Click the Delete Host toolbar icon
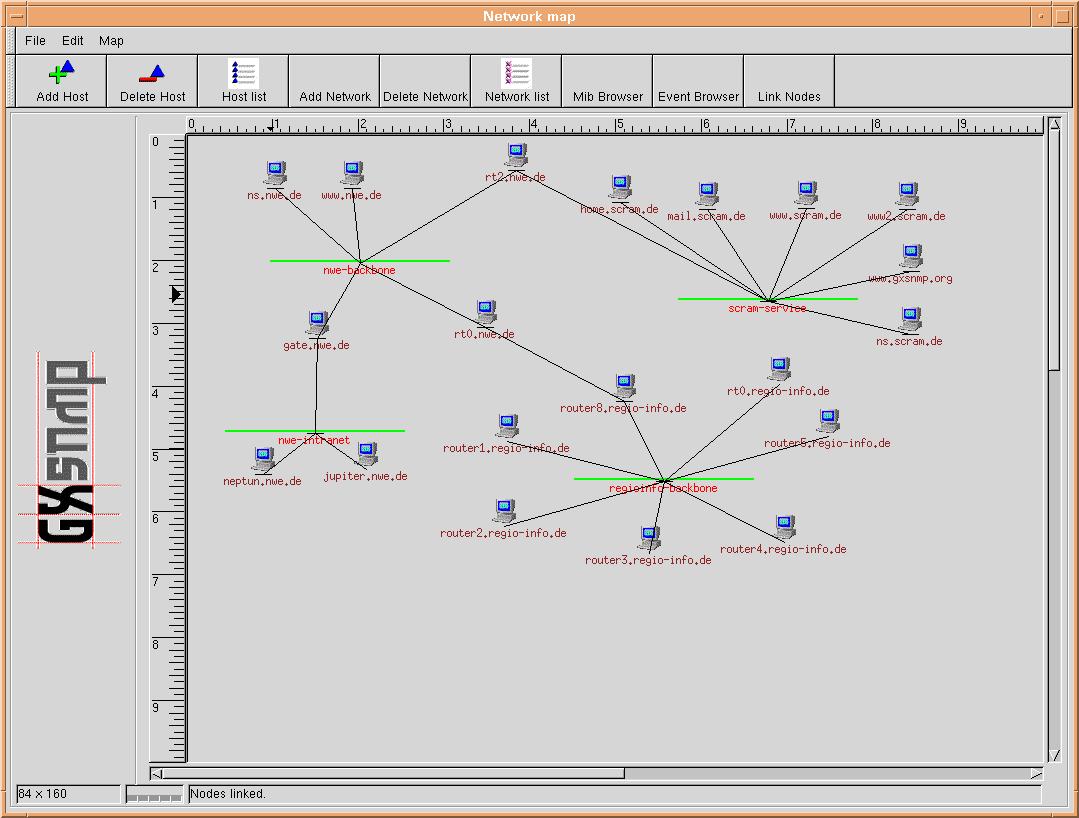 coord(152,72)
